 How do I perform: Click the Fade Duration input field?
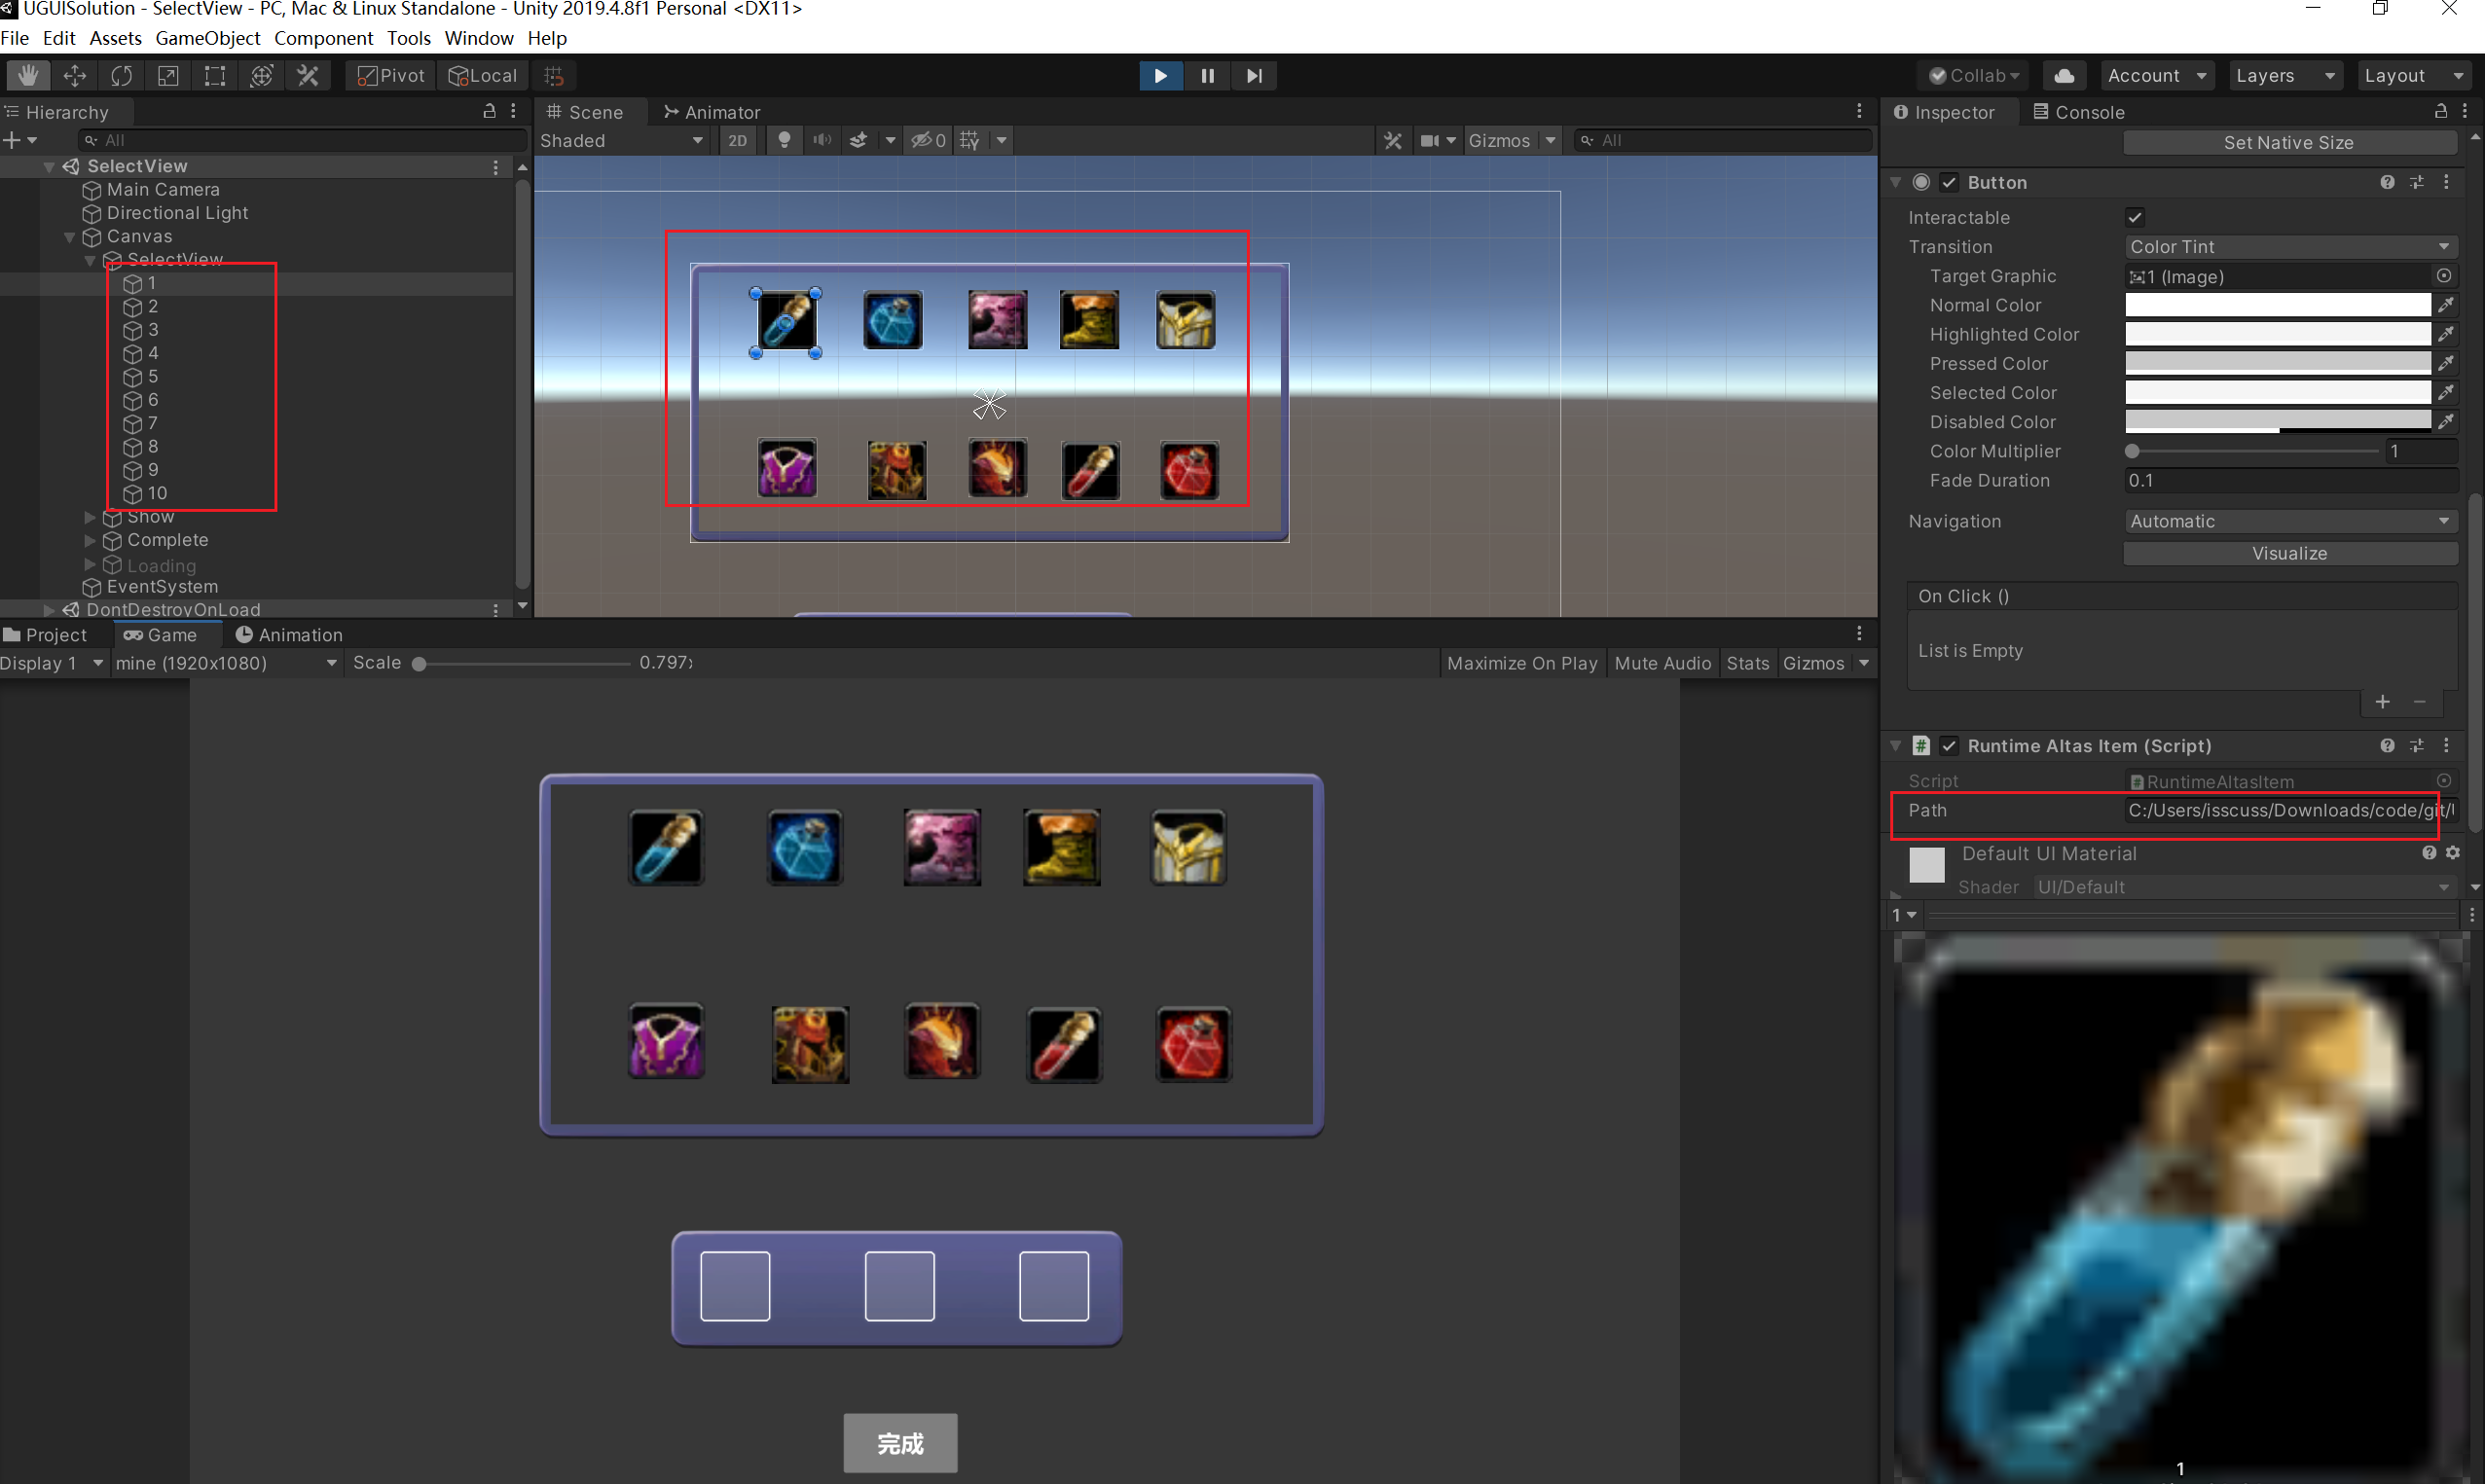tap(2289, 481)
